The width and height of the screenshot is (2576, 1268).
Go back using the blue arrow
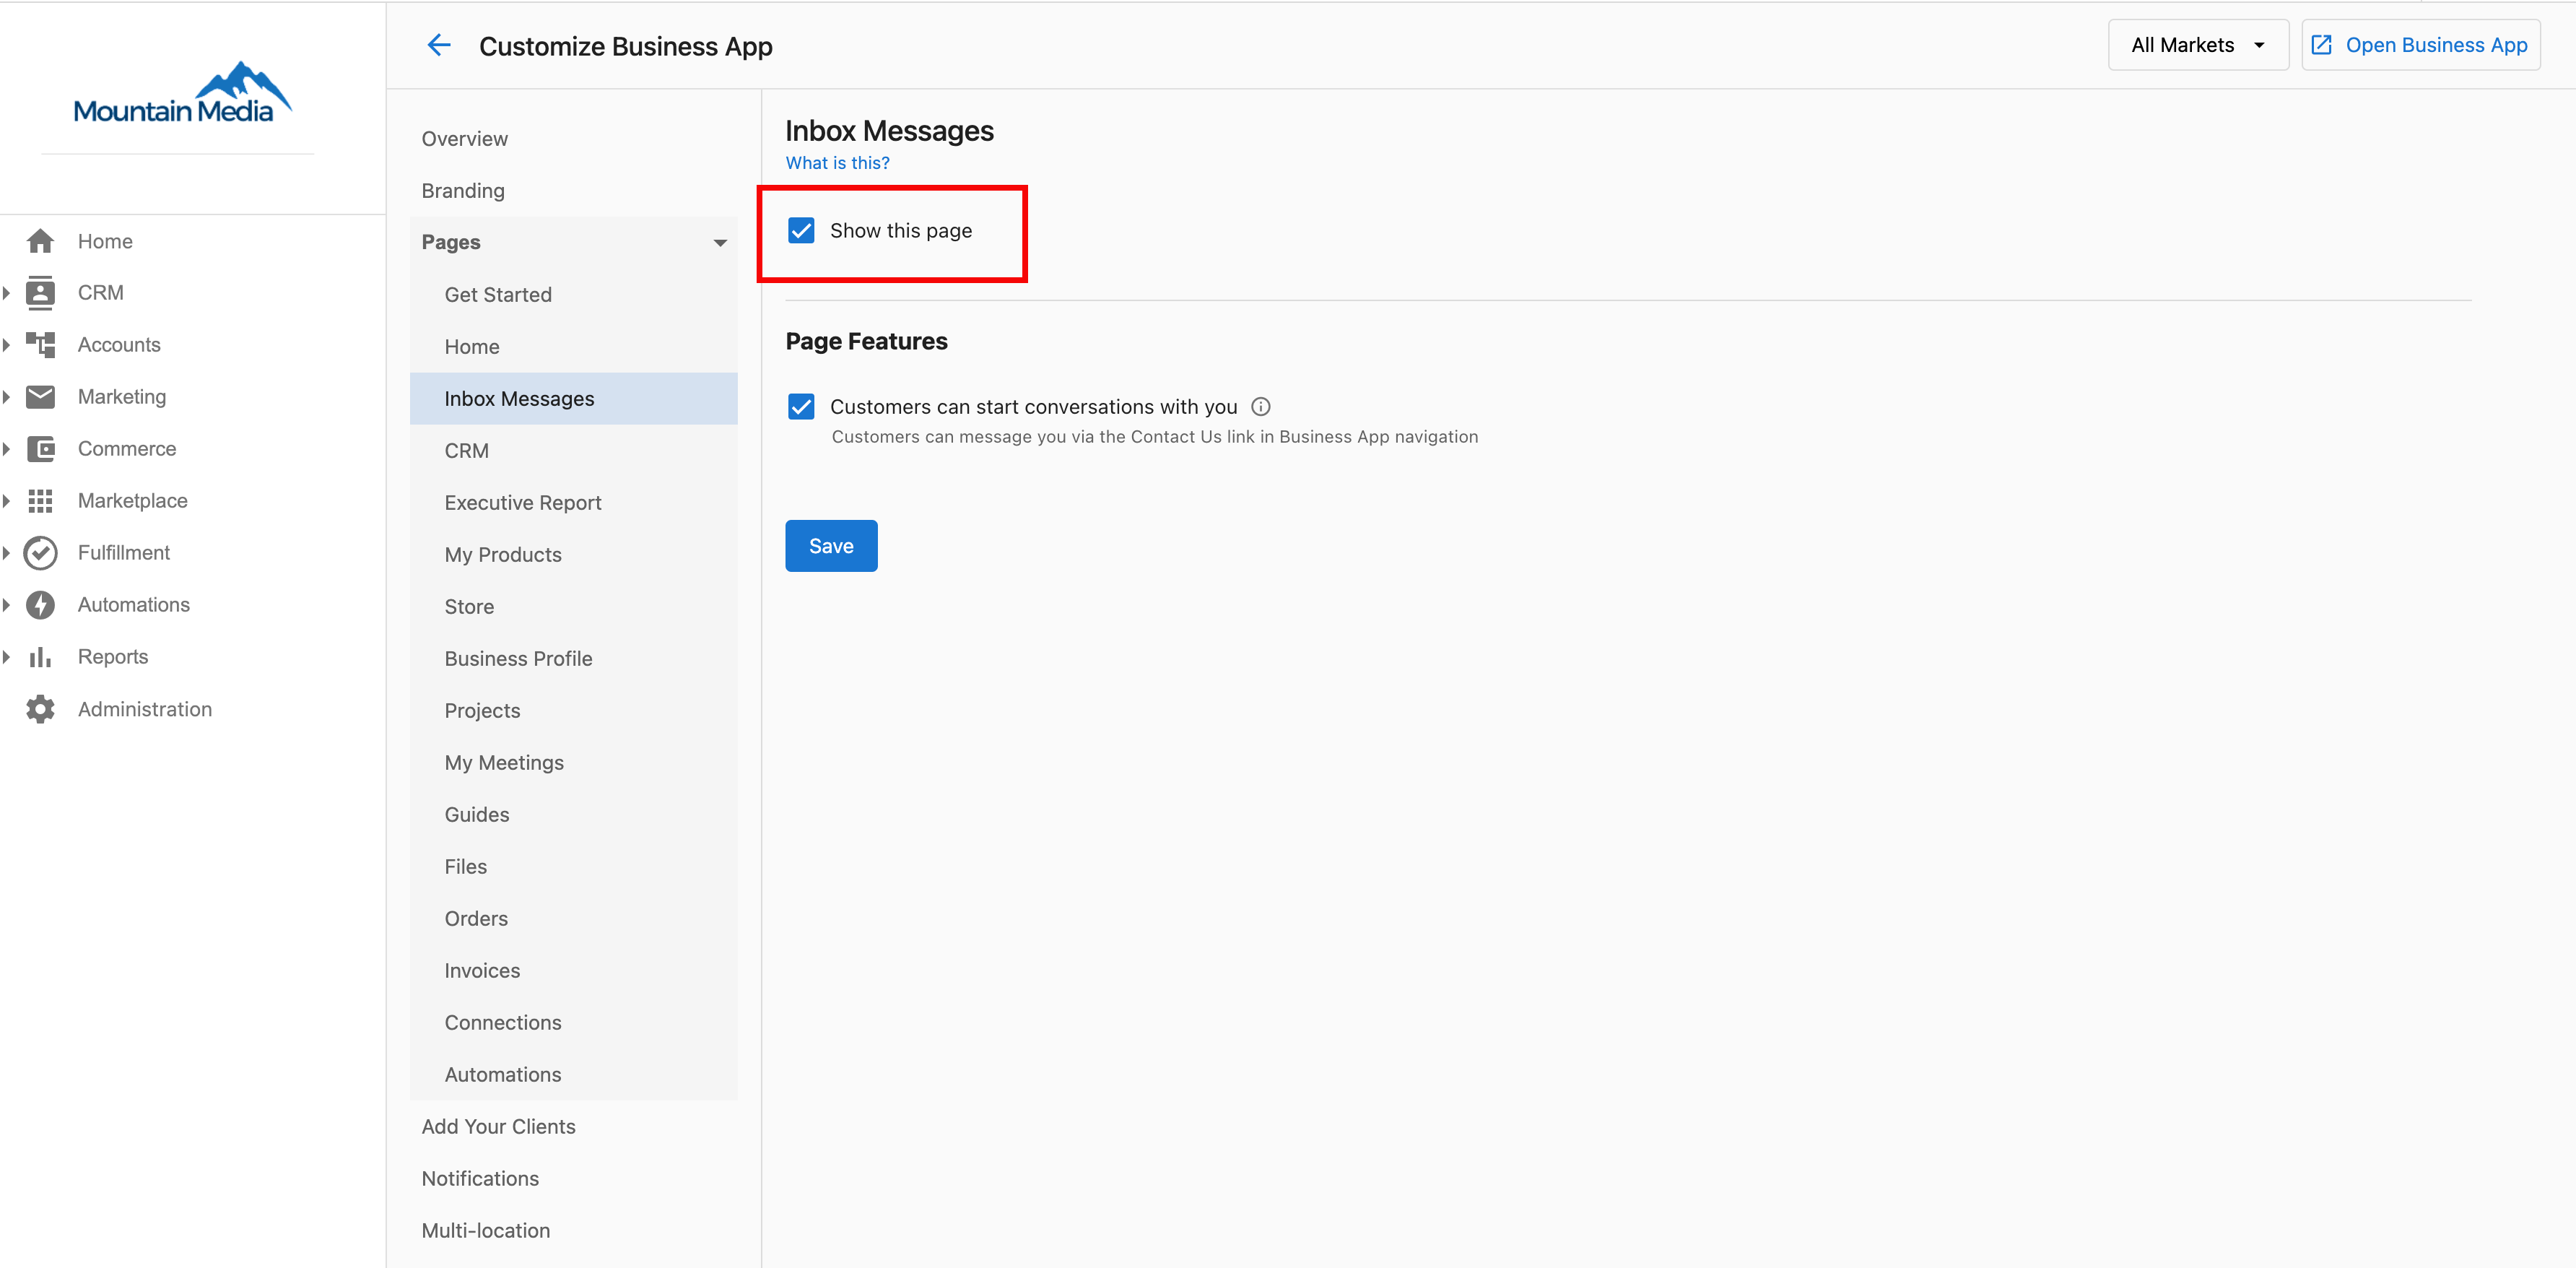click(x=438, y=45)
